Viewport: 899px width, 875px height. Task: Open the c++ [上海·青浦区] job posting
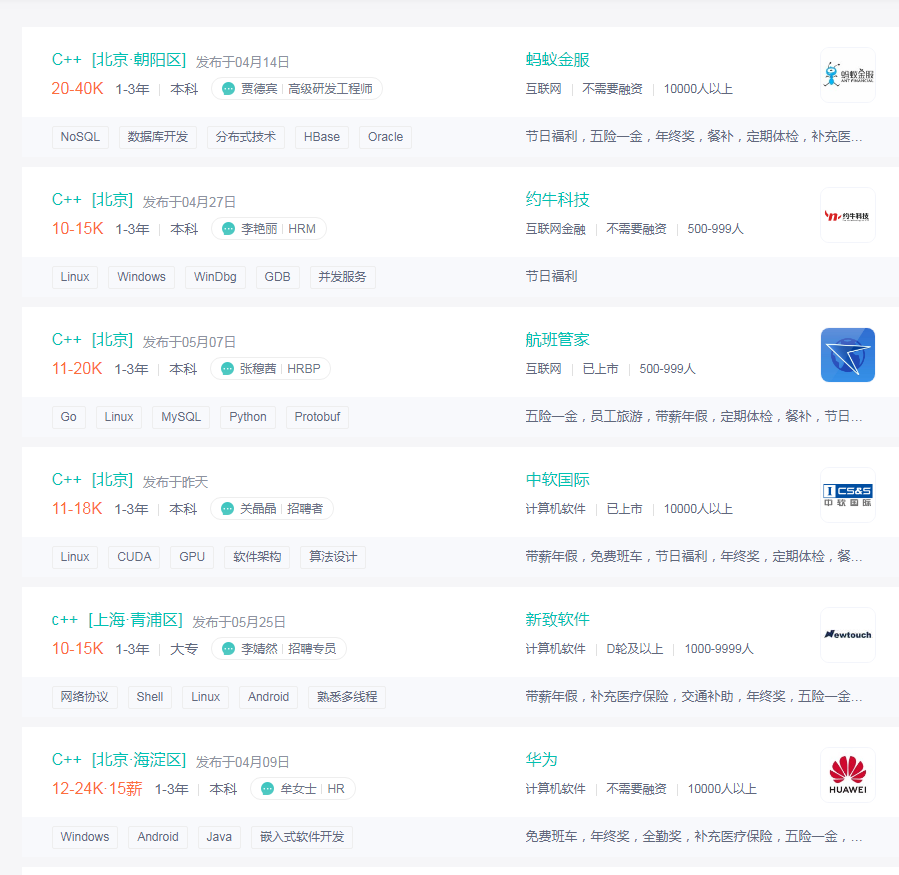pos(117,619)
